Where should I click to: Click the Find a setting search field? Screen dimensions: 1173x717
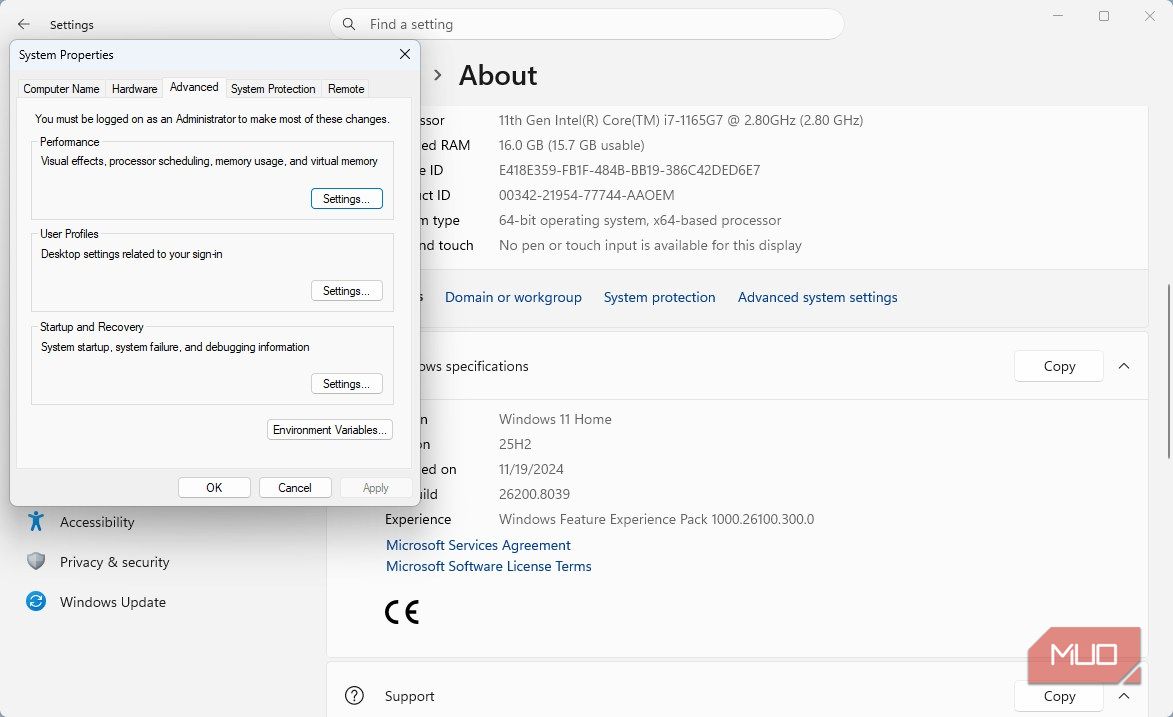coord(587,24)
